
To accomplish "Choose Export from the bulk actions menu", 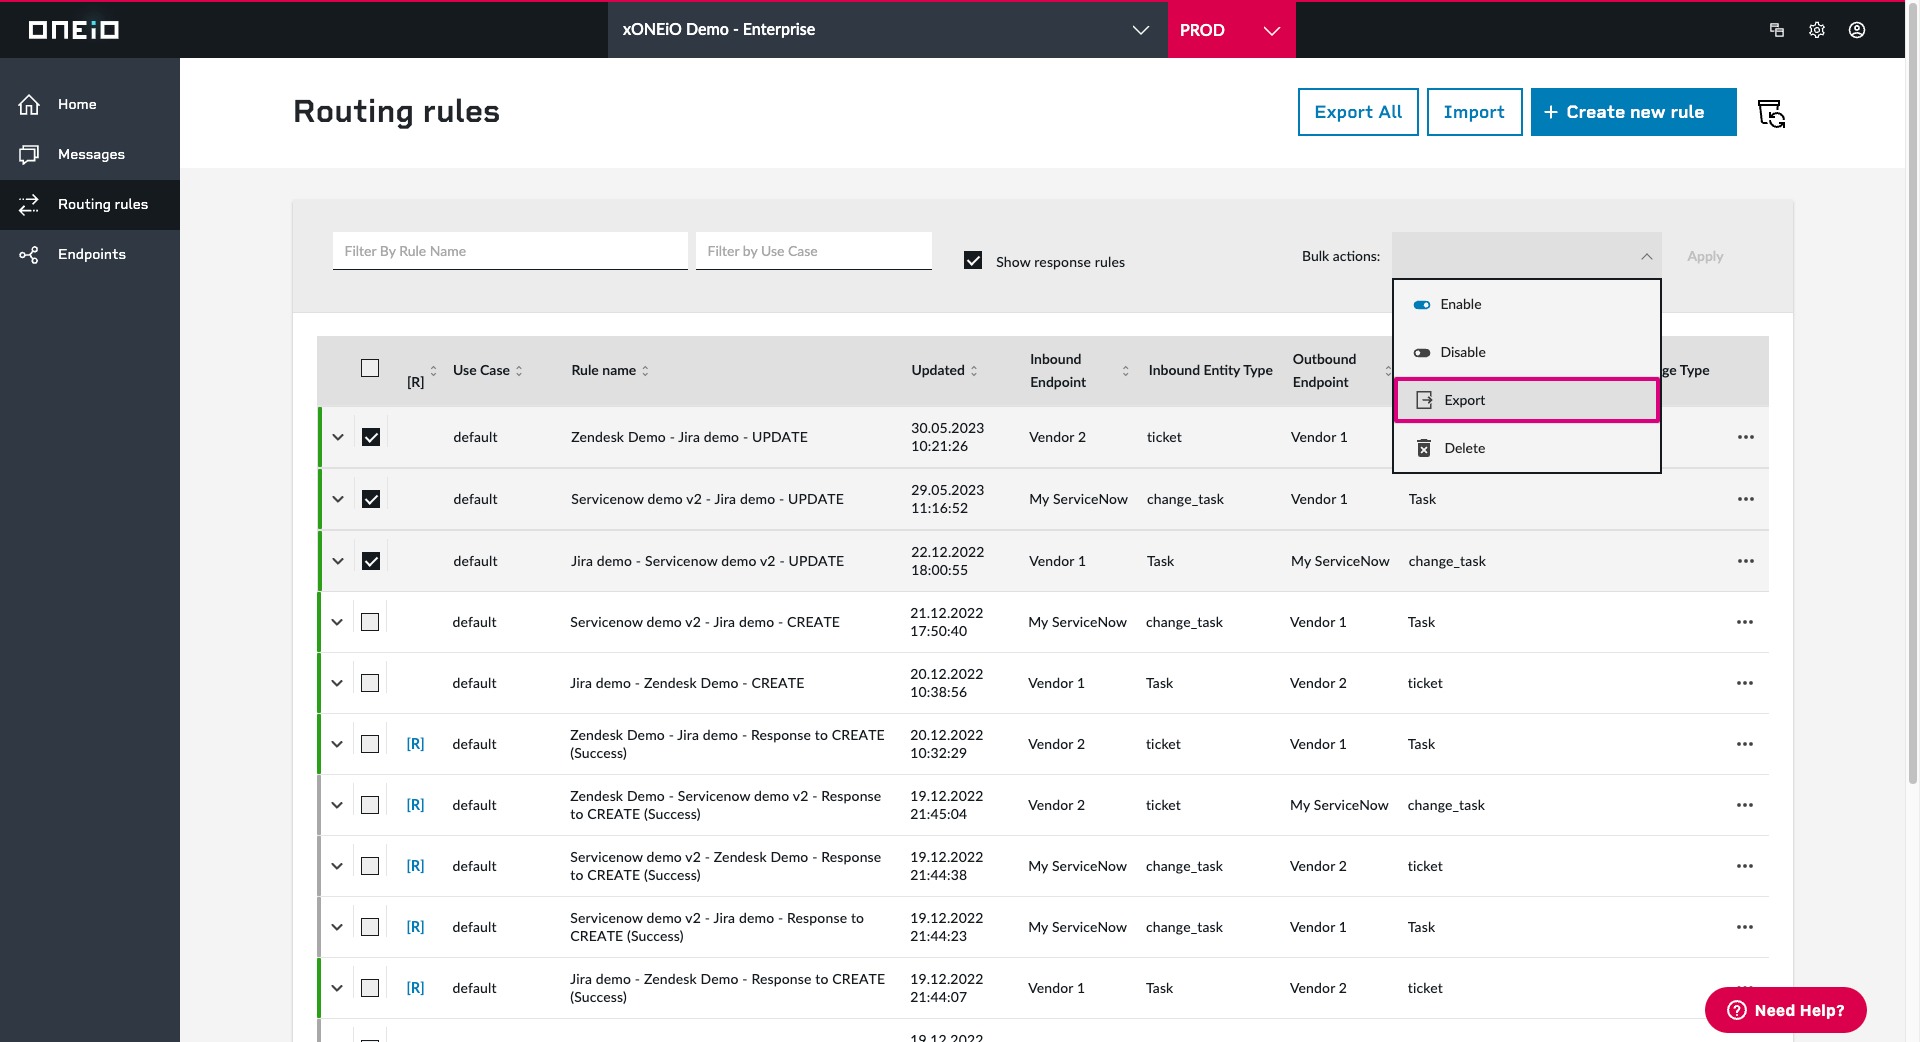I will [x=1463, y=399].
